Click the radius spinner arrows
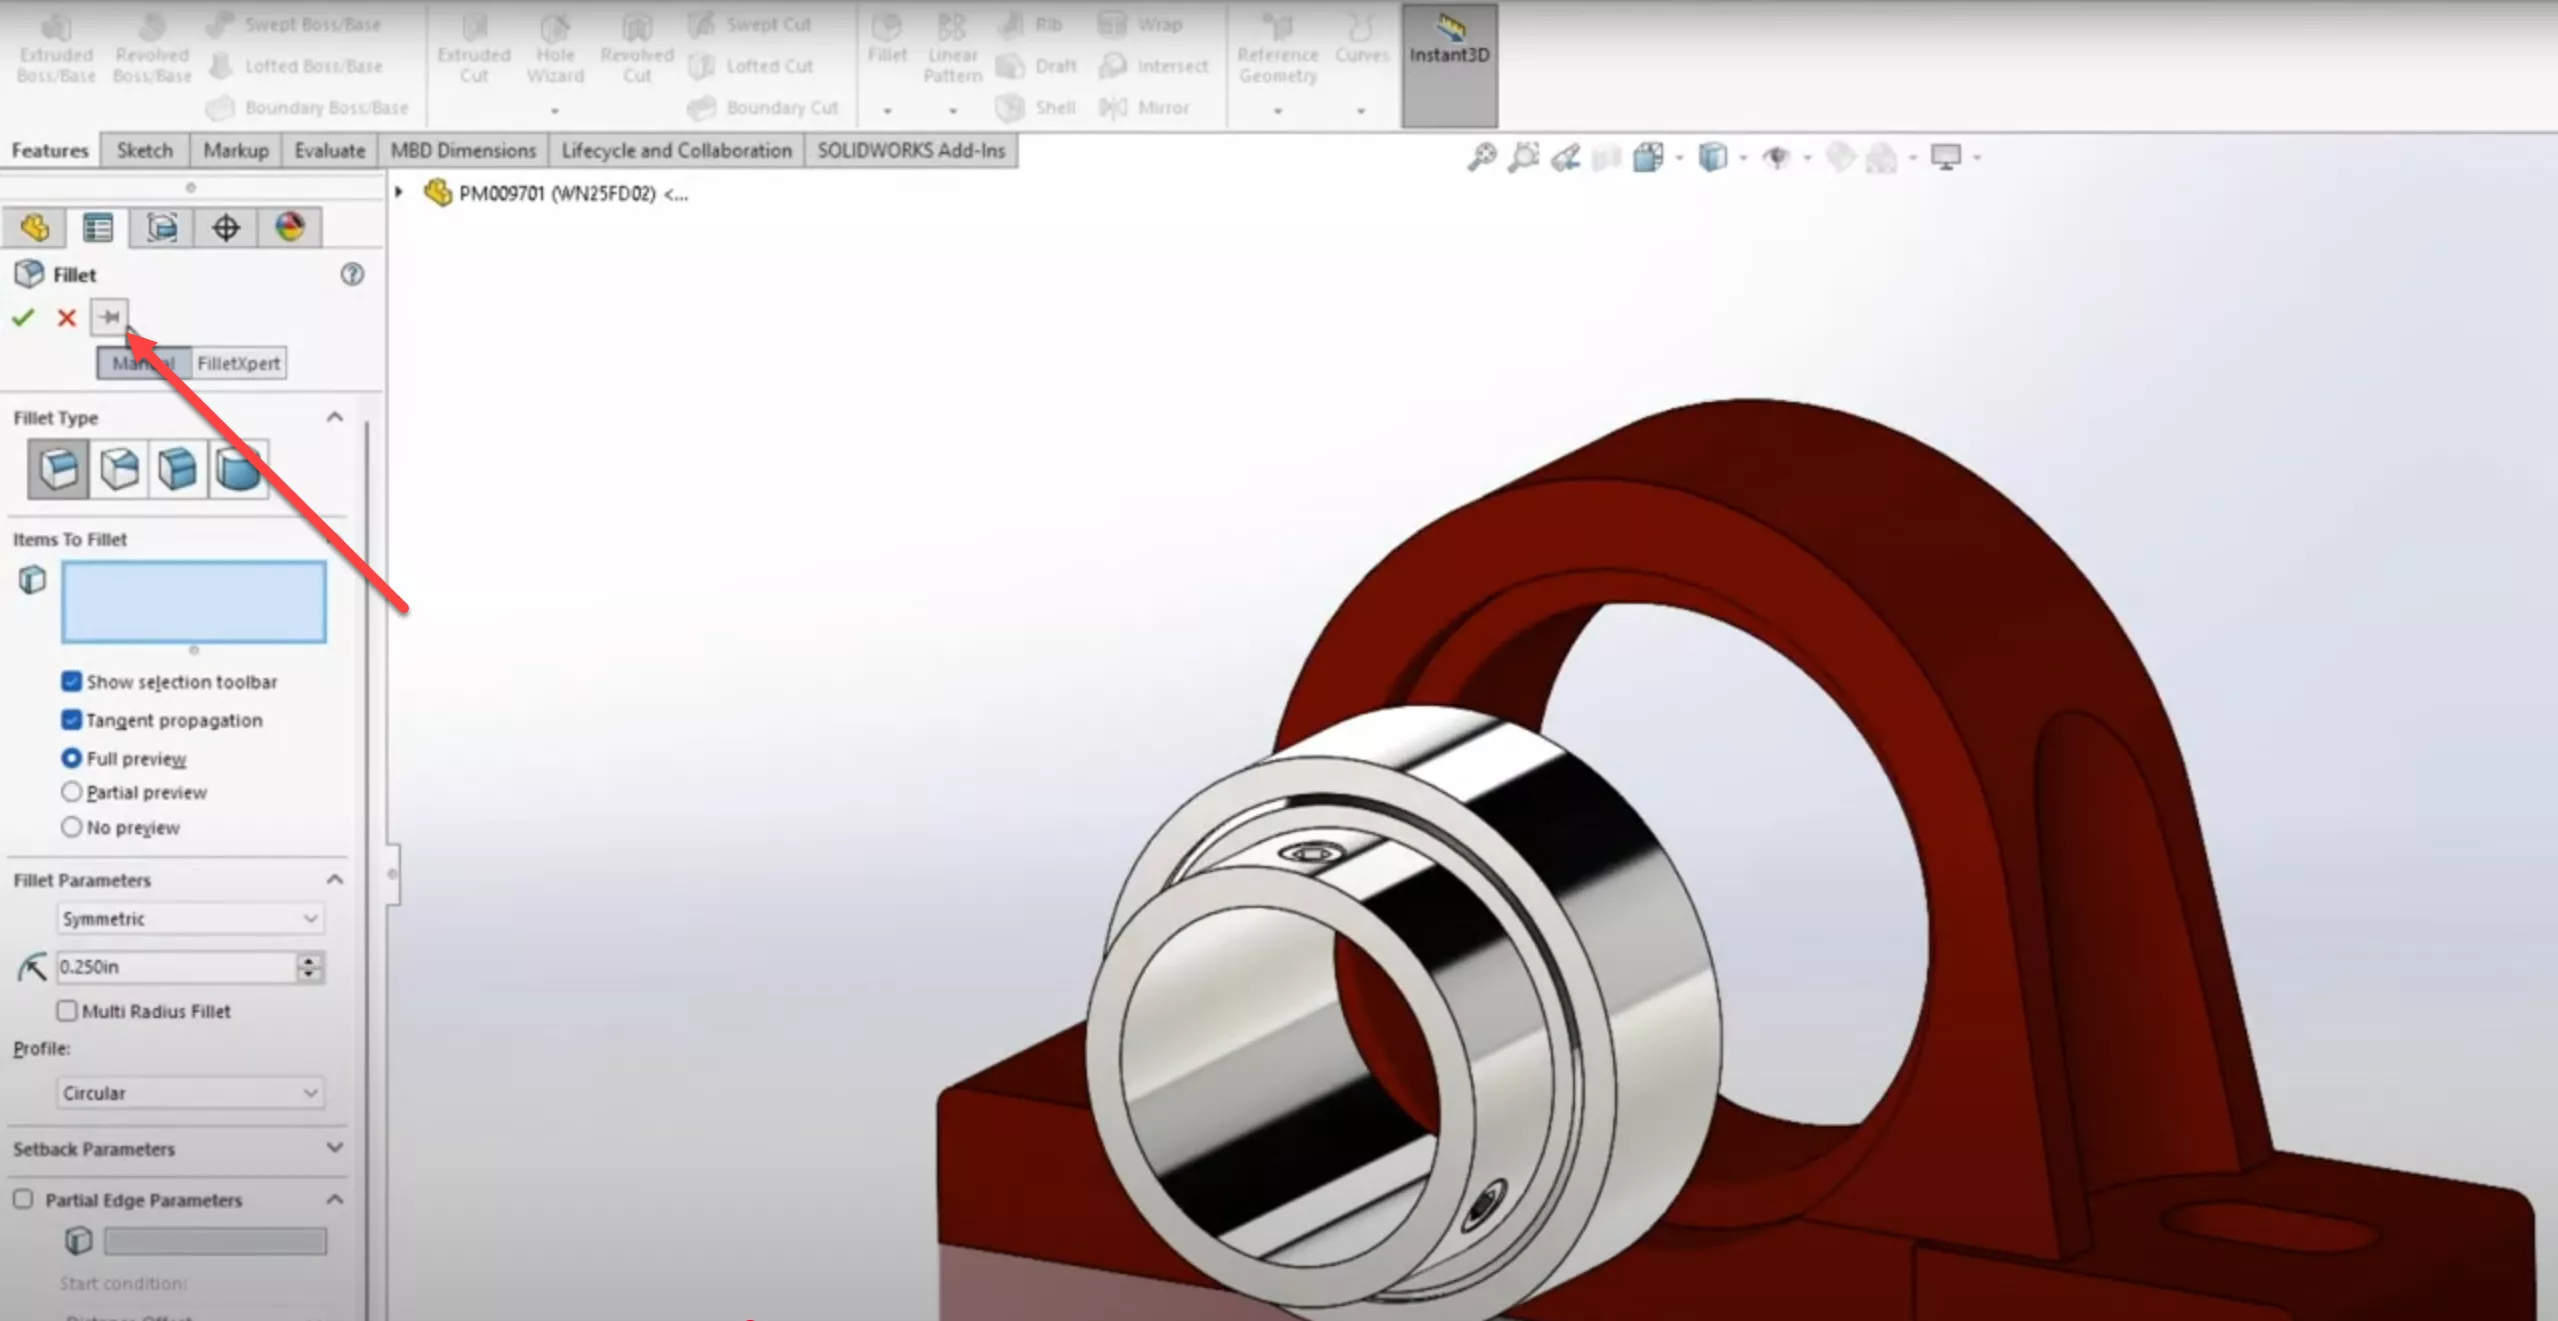The image size is (2558, 1321). (310, 966)
